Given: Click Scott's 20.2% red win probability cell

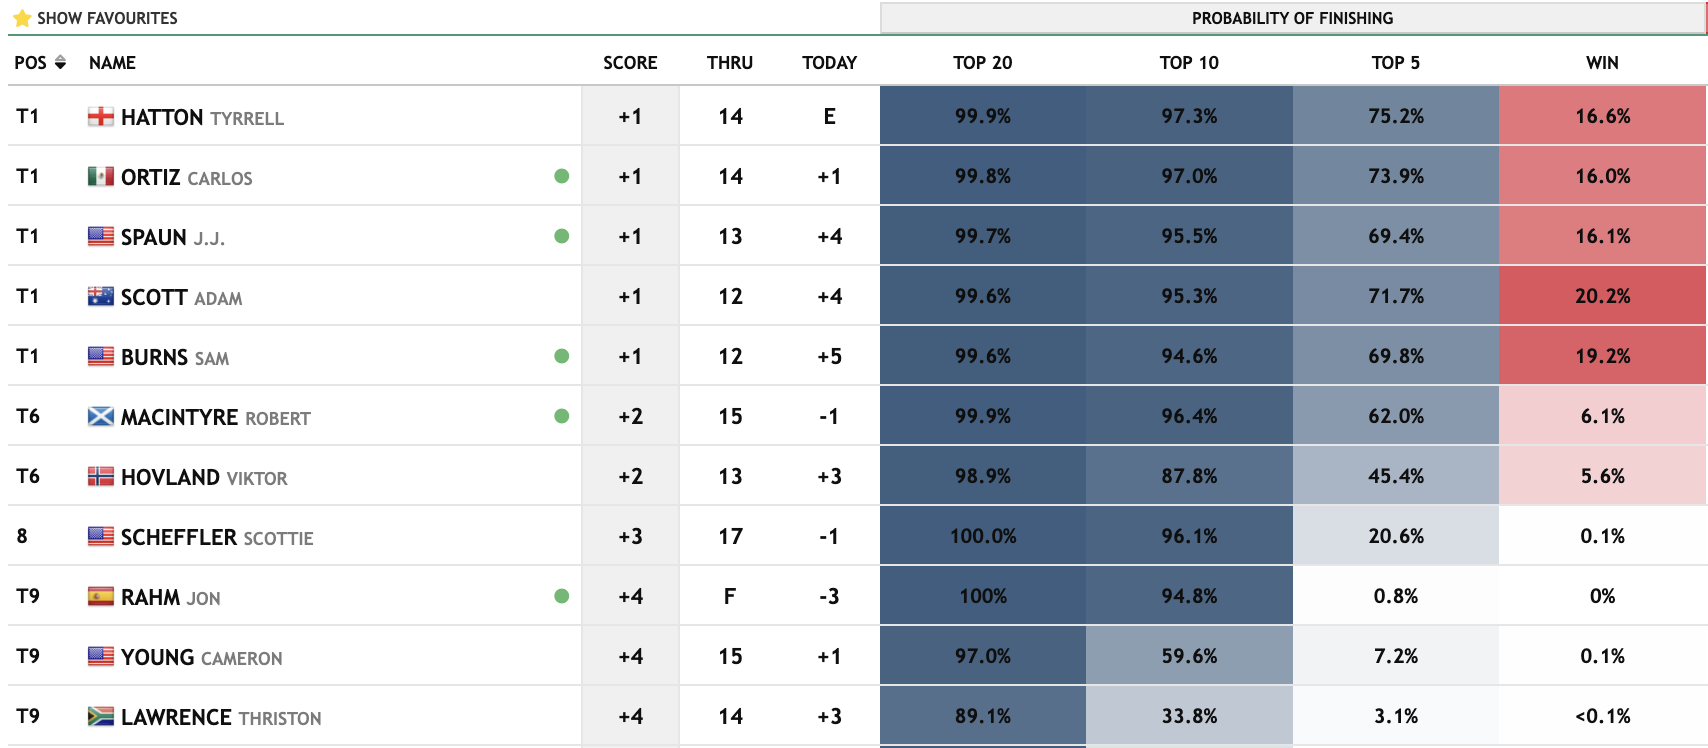Looking at the screenshot, I should tap(1602, 296).
